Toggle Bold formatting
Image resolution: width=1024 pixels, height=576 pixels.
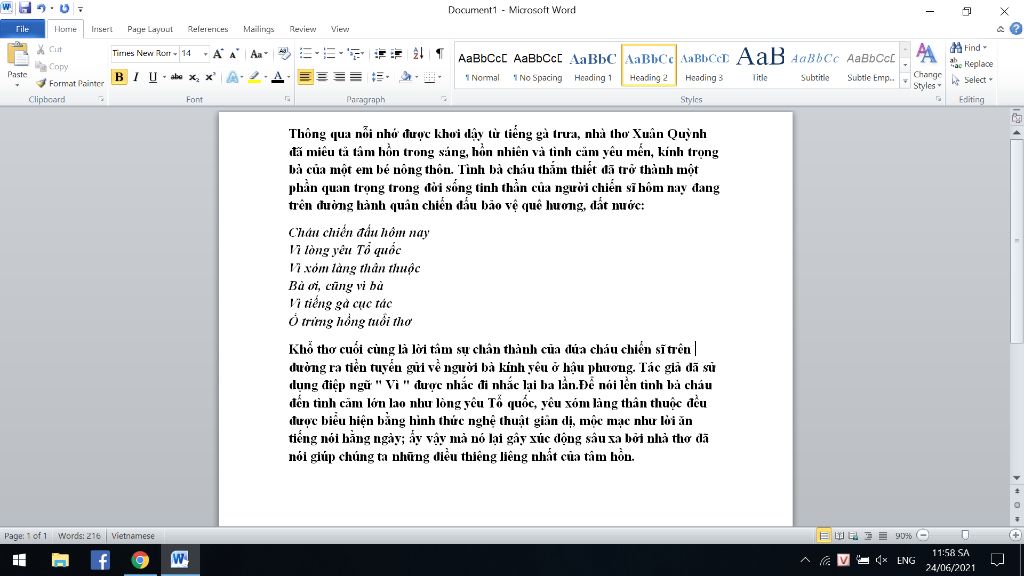[x=119, y=77]
